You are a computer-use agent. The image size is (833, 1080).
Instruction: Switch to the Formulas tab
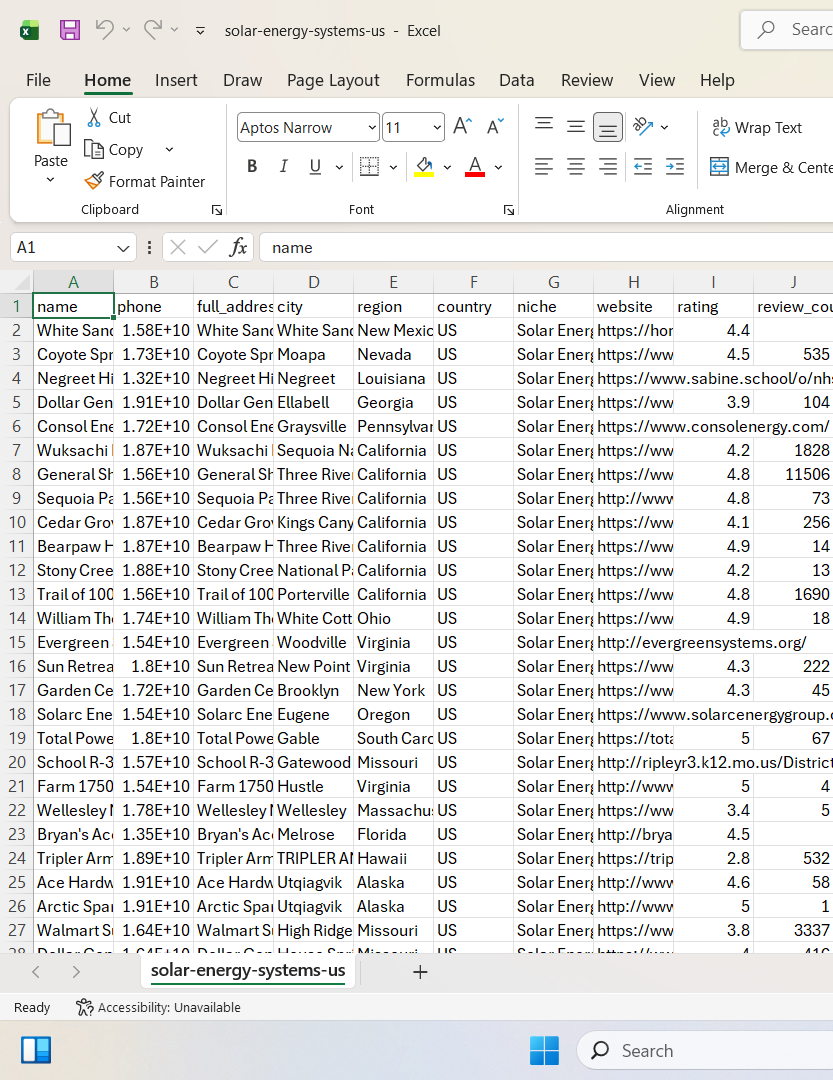coord(440,80)
